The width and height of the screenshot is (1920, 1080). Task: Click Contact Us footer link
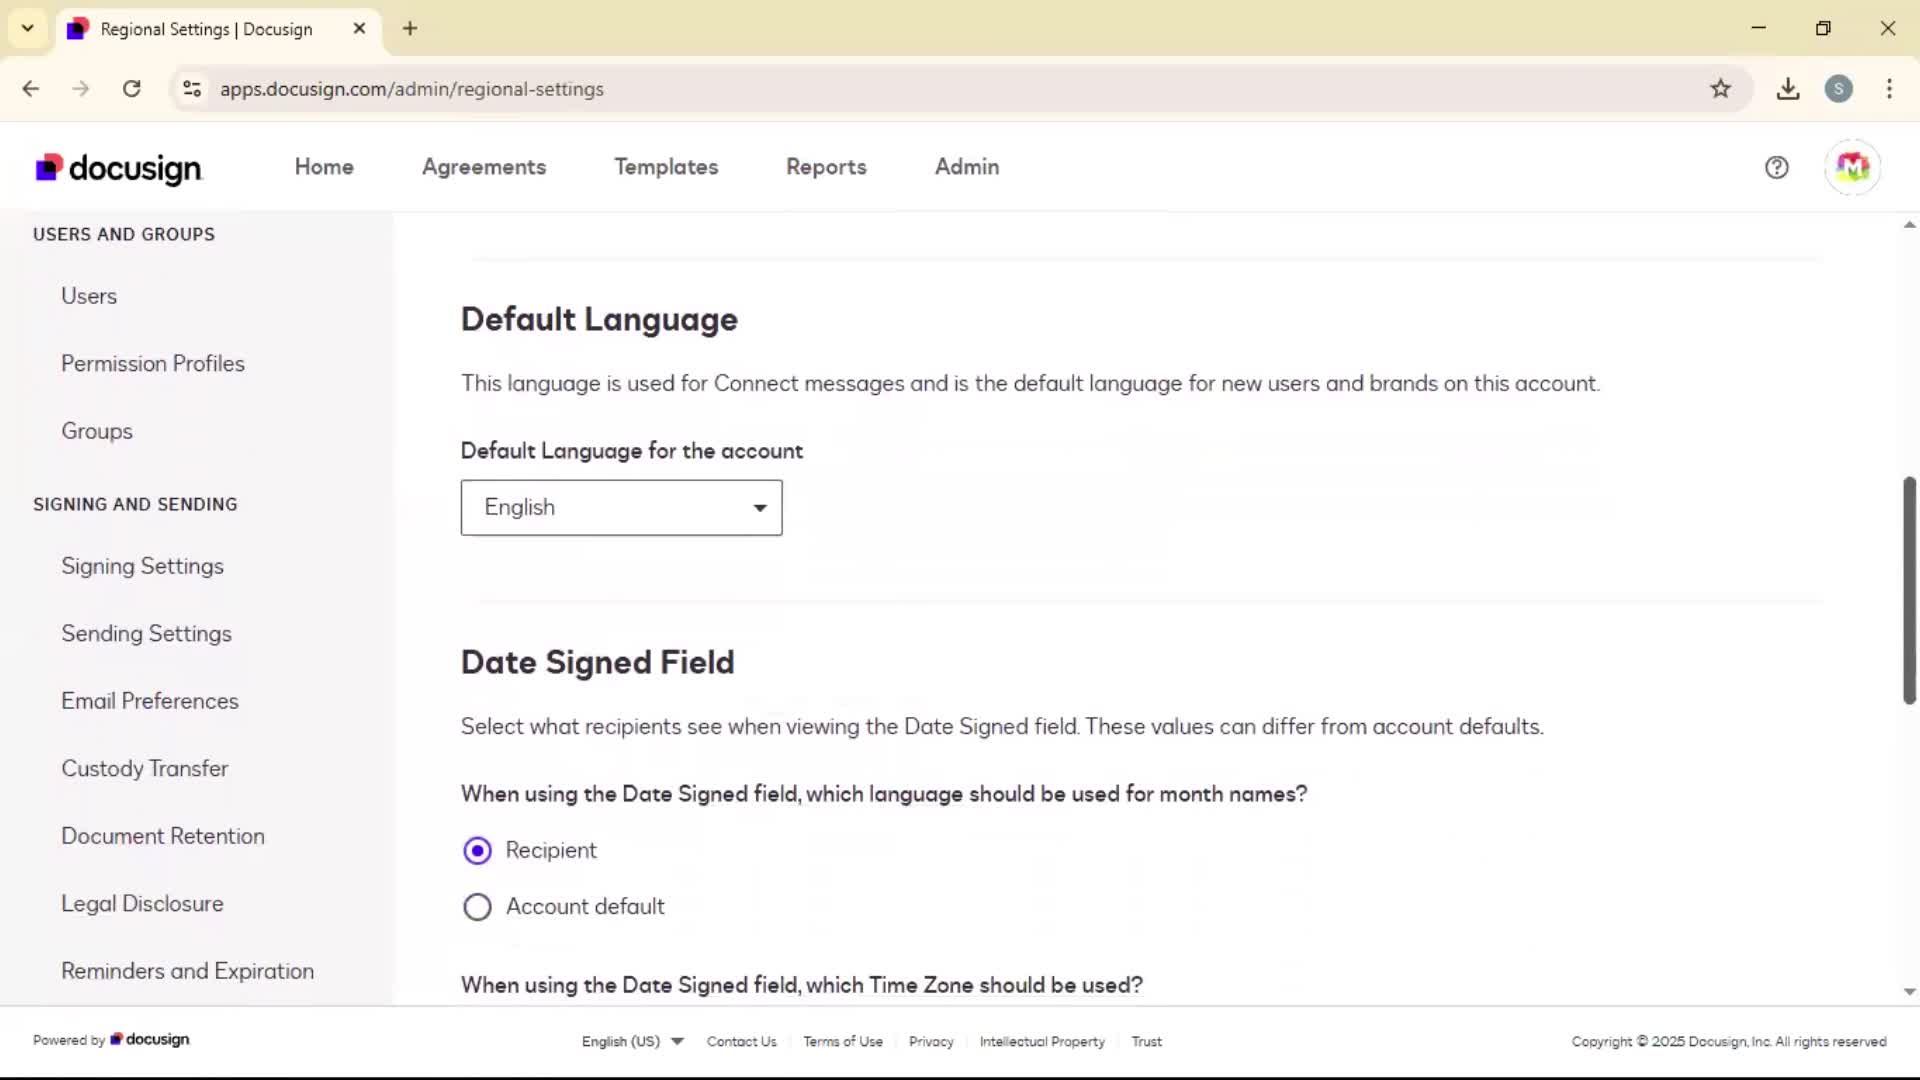[742, 1041]
